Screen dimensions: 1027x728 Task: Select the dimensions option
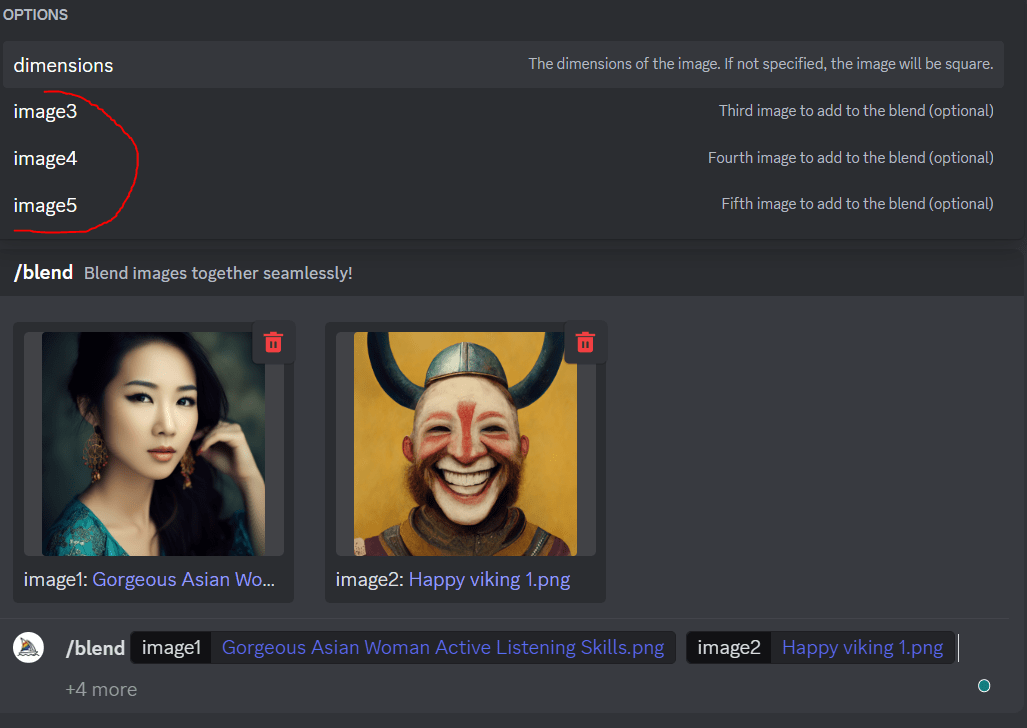(x=503, y=65)
